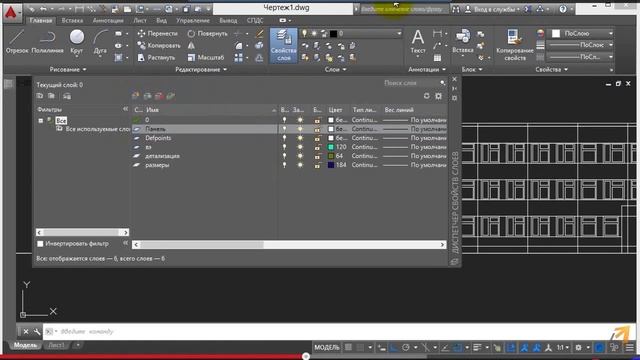Click the Вставка block insert tool
640x360 pixels.
(463, 42)
